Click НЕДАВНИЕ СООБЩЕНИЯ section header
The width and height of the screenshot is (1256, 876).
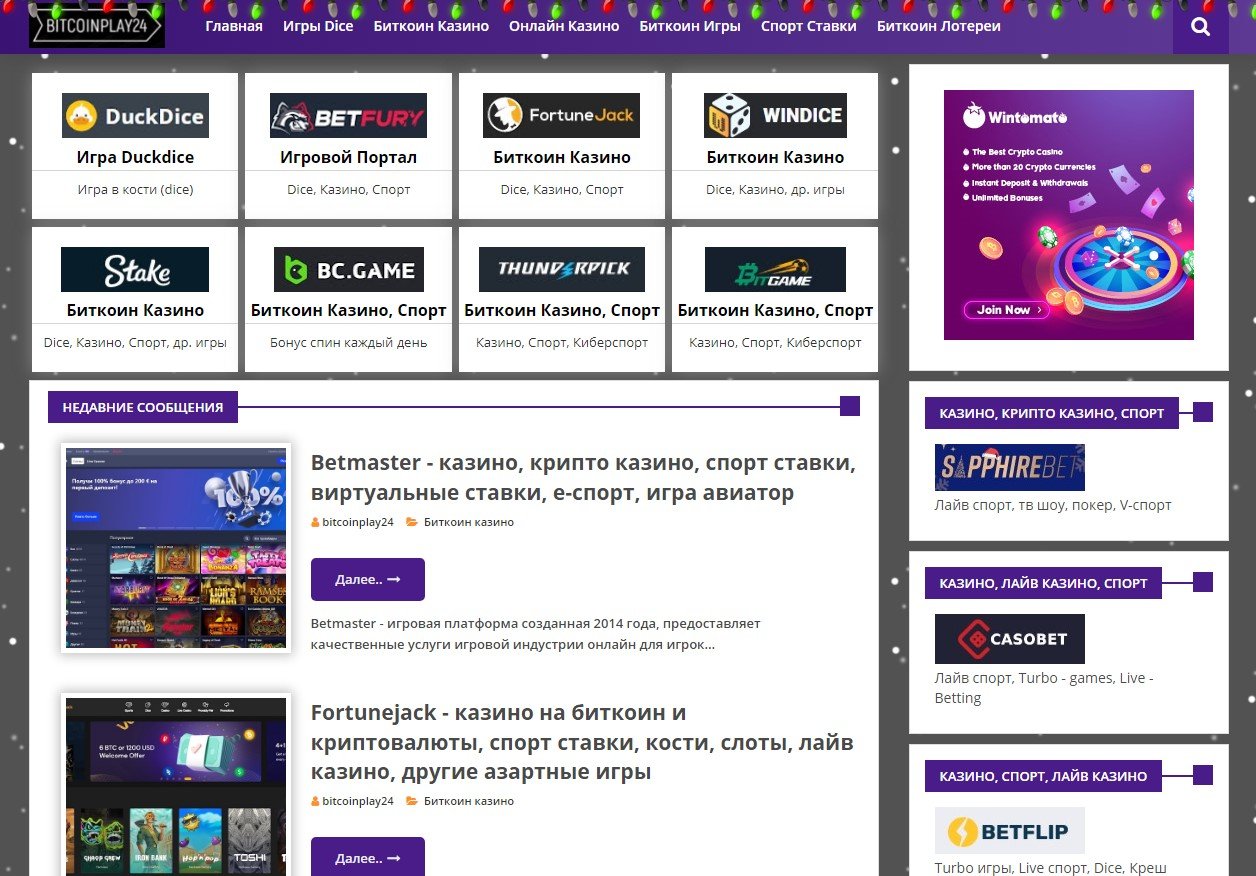click(143, 407)
